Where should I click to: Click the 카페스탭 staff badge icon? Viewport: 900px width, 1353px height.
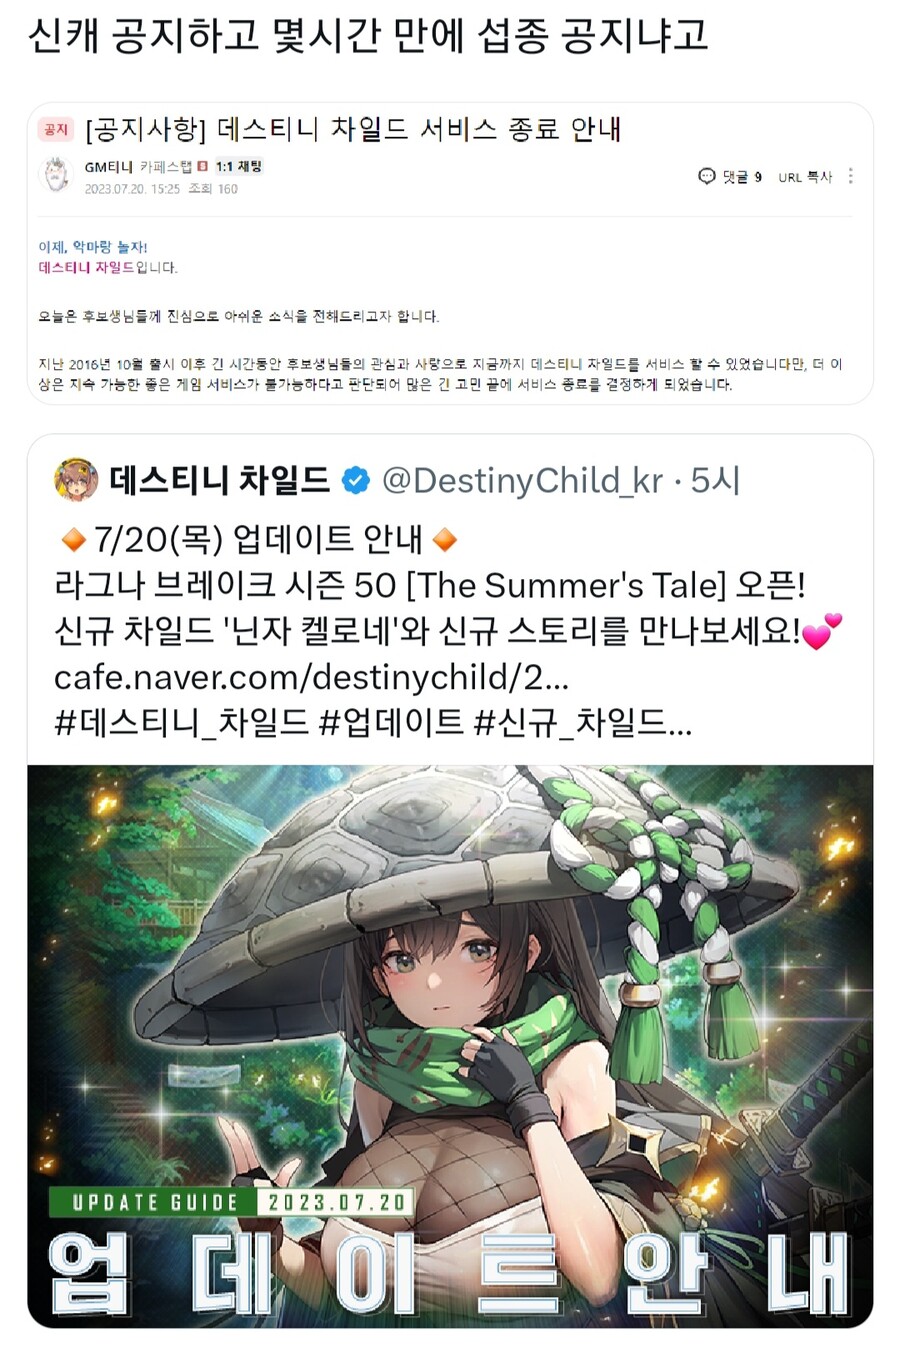tap(203, 166)
